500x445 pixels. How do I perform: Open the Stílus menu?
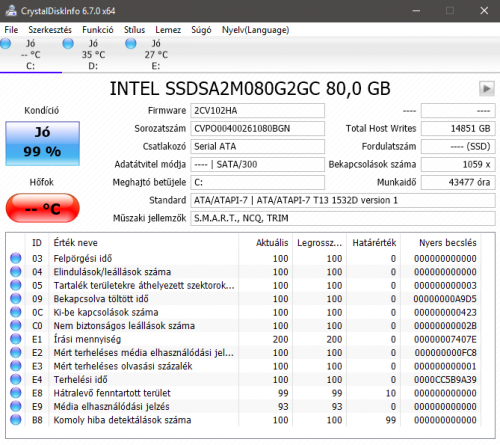134,30
